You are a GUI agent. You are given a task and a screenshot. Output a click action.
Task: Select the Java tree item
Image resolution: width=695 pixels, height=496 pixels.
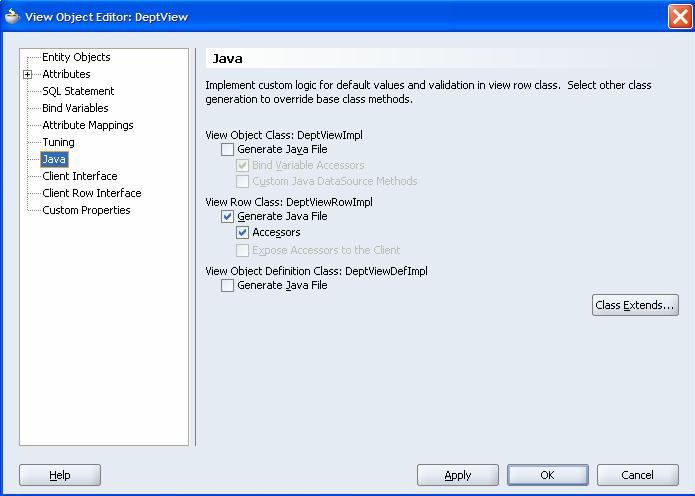tap(54, 159)
